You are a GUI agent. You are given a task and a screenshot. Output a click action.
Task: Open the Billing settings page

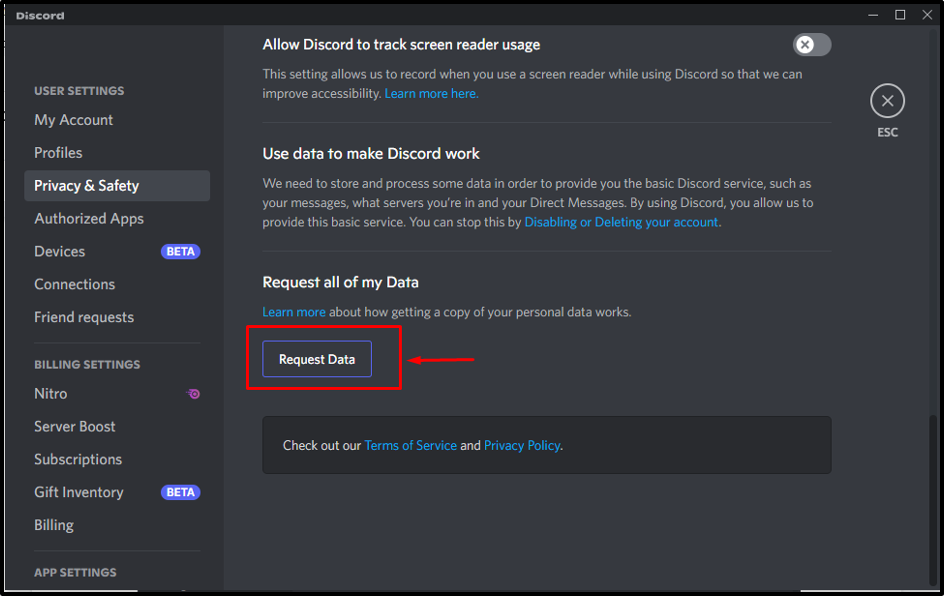(54, 526)
